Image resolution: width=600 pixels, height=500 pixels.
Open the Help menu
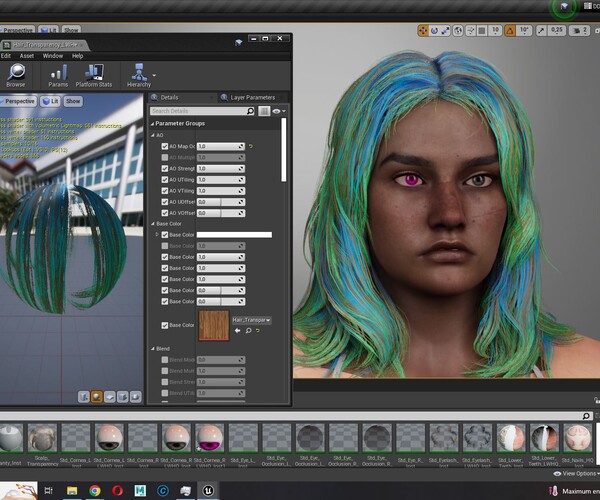(77, 56)
